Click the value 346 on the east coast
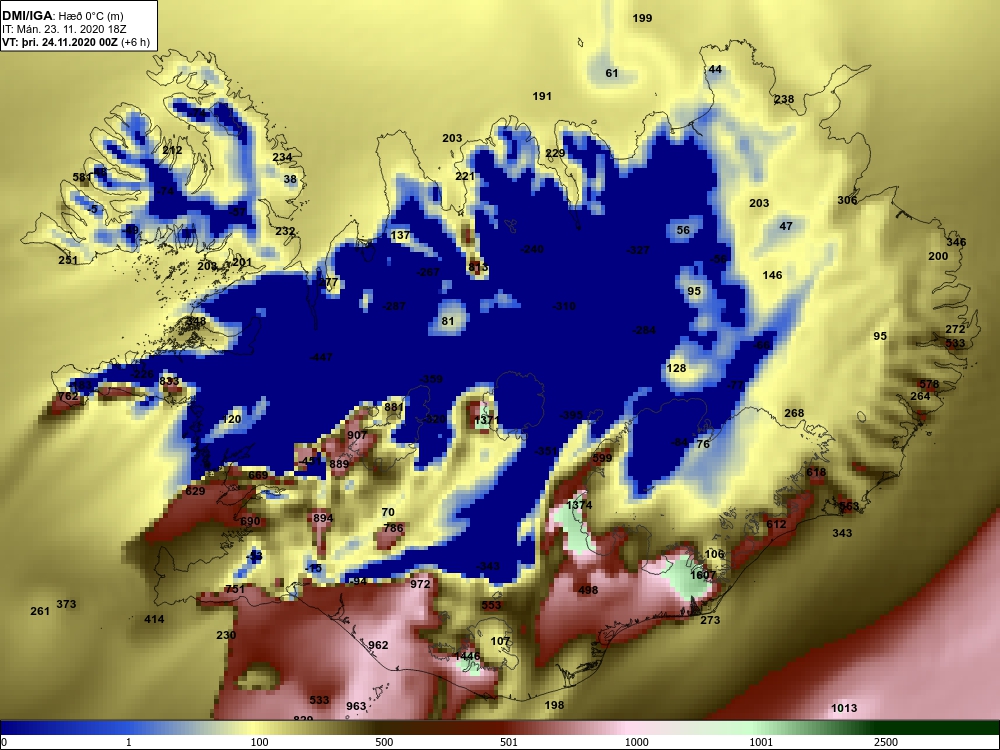 point(956,242)
